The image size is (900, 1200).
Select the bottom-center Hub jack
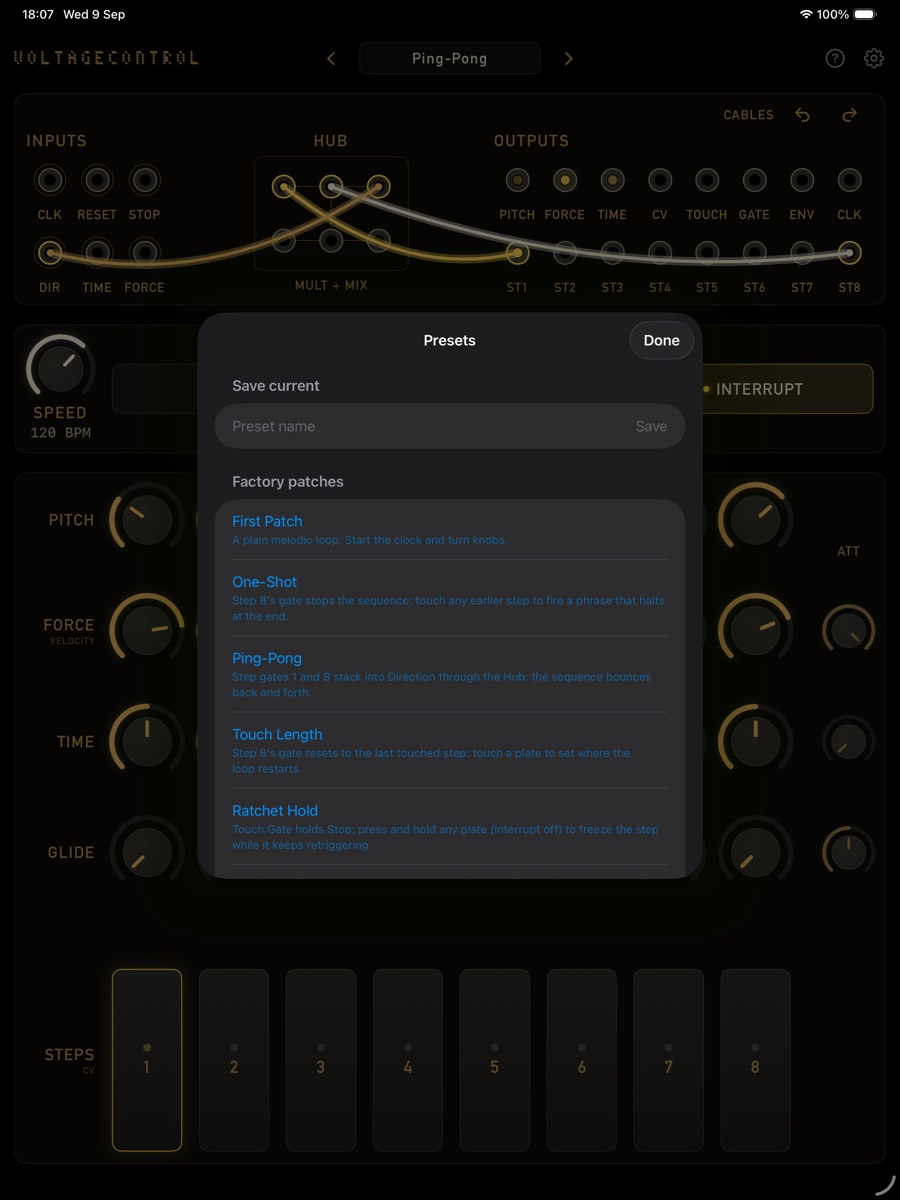pyautogui.click(x=331, y=240)
